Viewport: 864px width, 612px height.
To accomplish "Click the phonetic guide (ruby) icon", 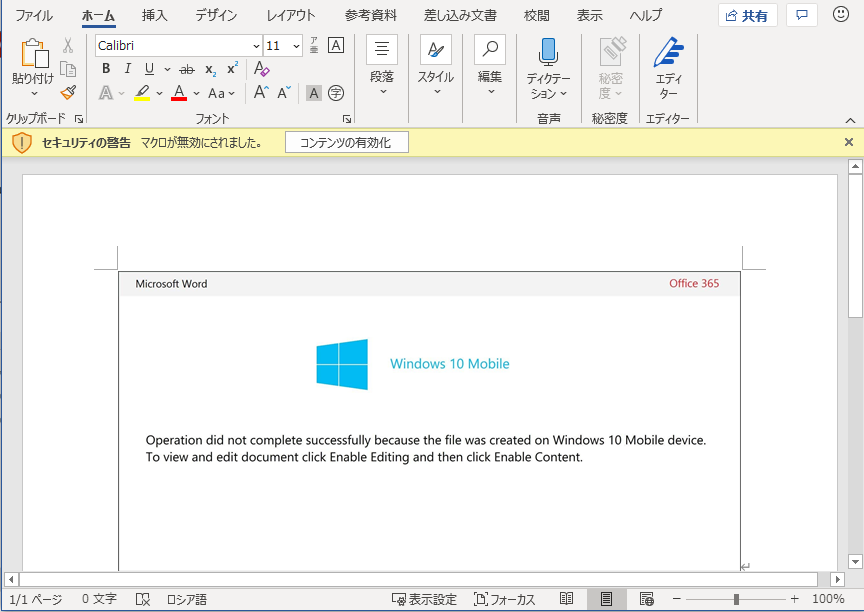I will 314,45.
